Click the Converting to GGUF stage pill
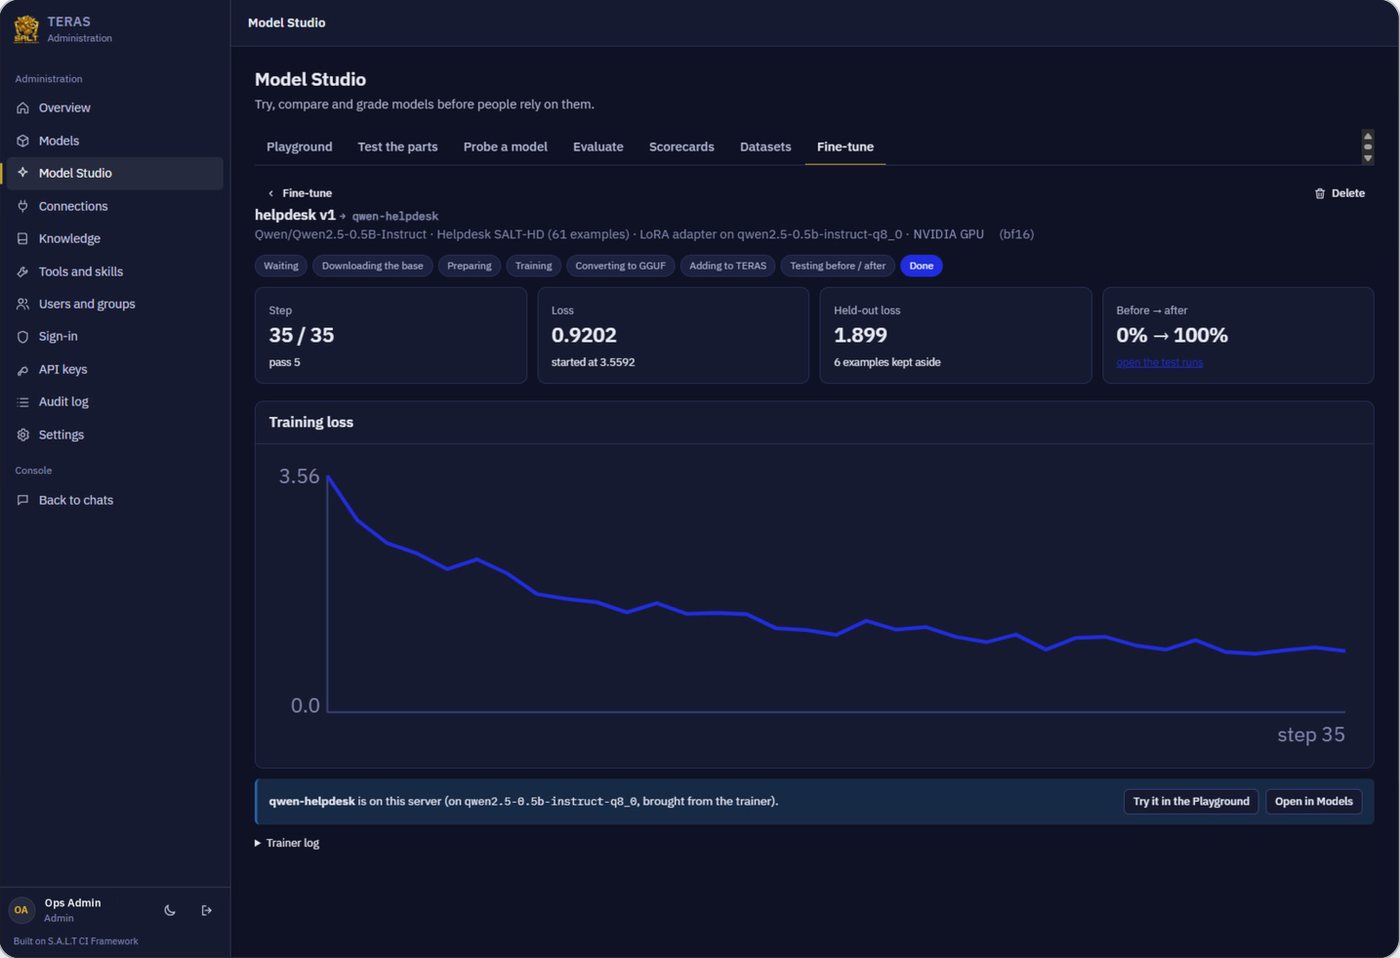 tap(620, 266)
